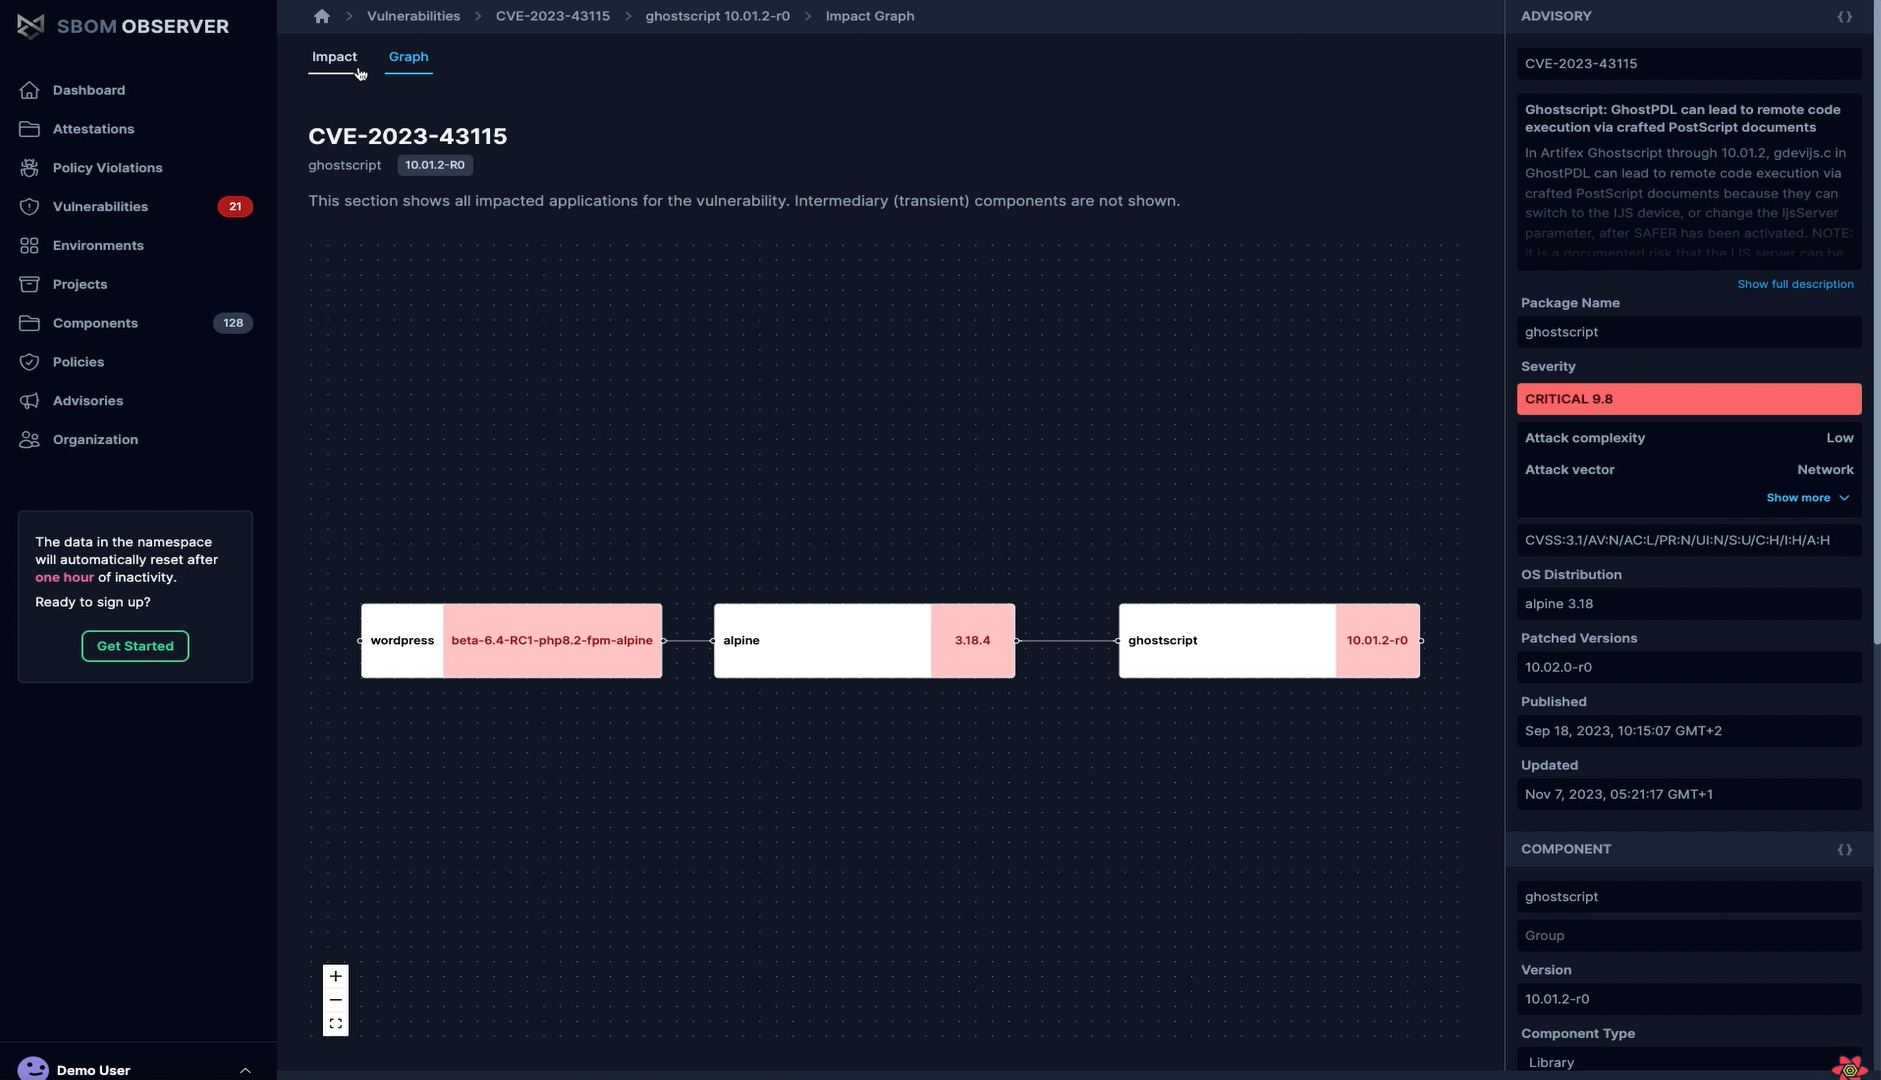The width and height of the screenshot is (1881, 1080).
Task: Open Policy Violations menu item
Action: pyautogui.click(x=107, y=168)
